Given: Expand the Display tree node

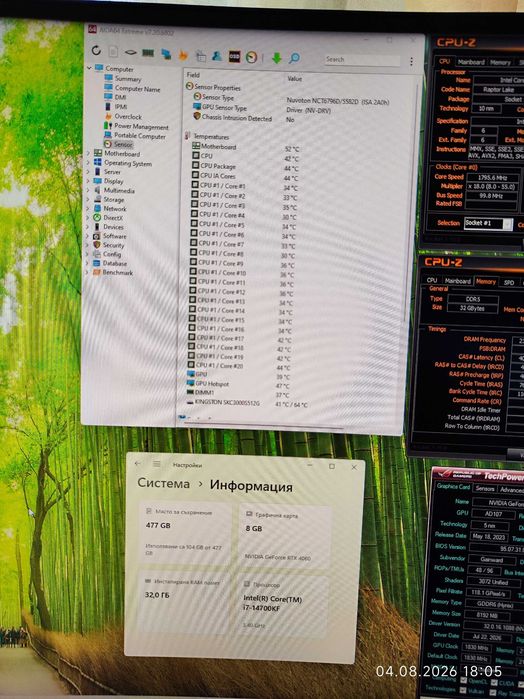Looking at the screenshot, I should (x=88, y=181).
